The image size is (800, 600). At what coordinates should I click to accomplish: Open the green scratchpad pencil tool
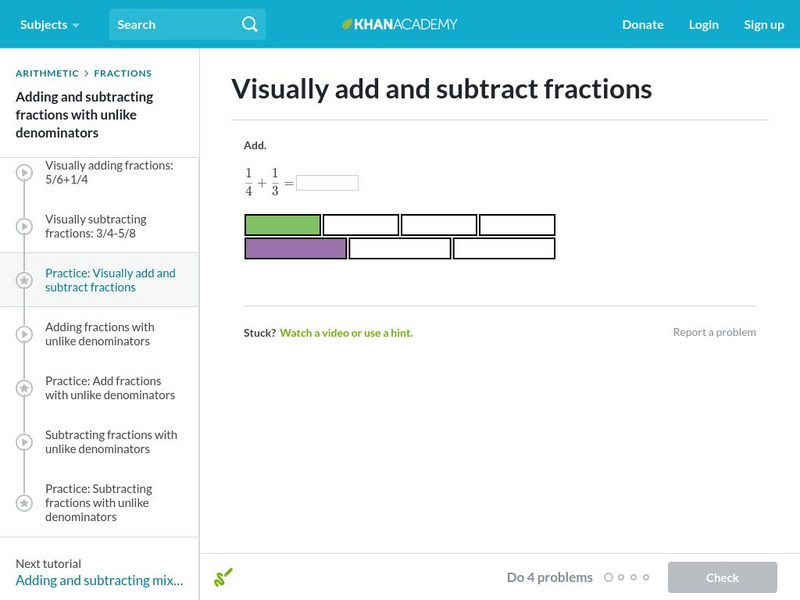point(223,577)
